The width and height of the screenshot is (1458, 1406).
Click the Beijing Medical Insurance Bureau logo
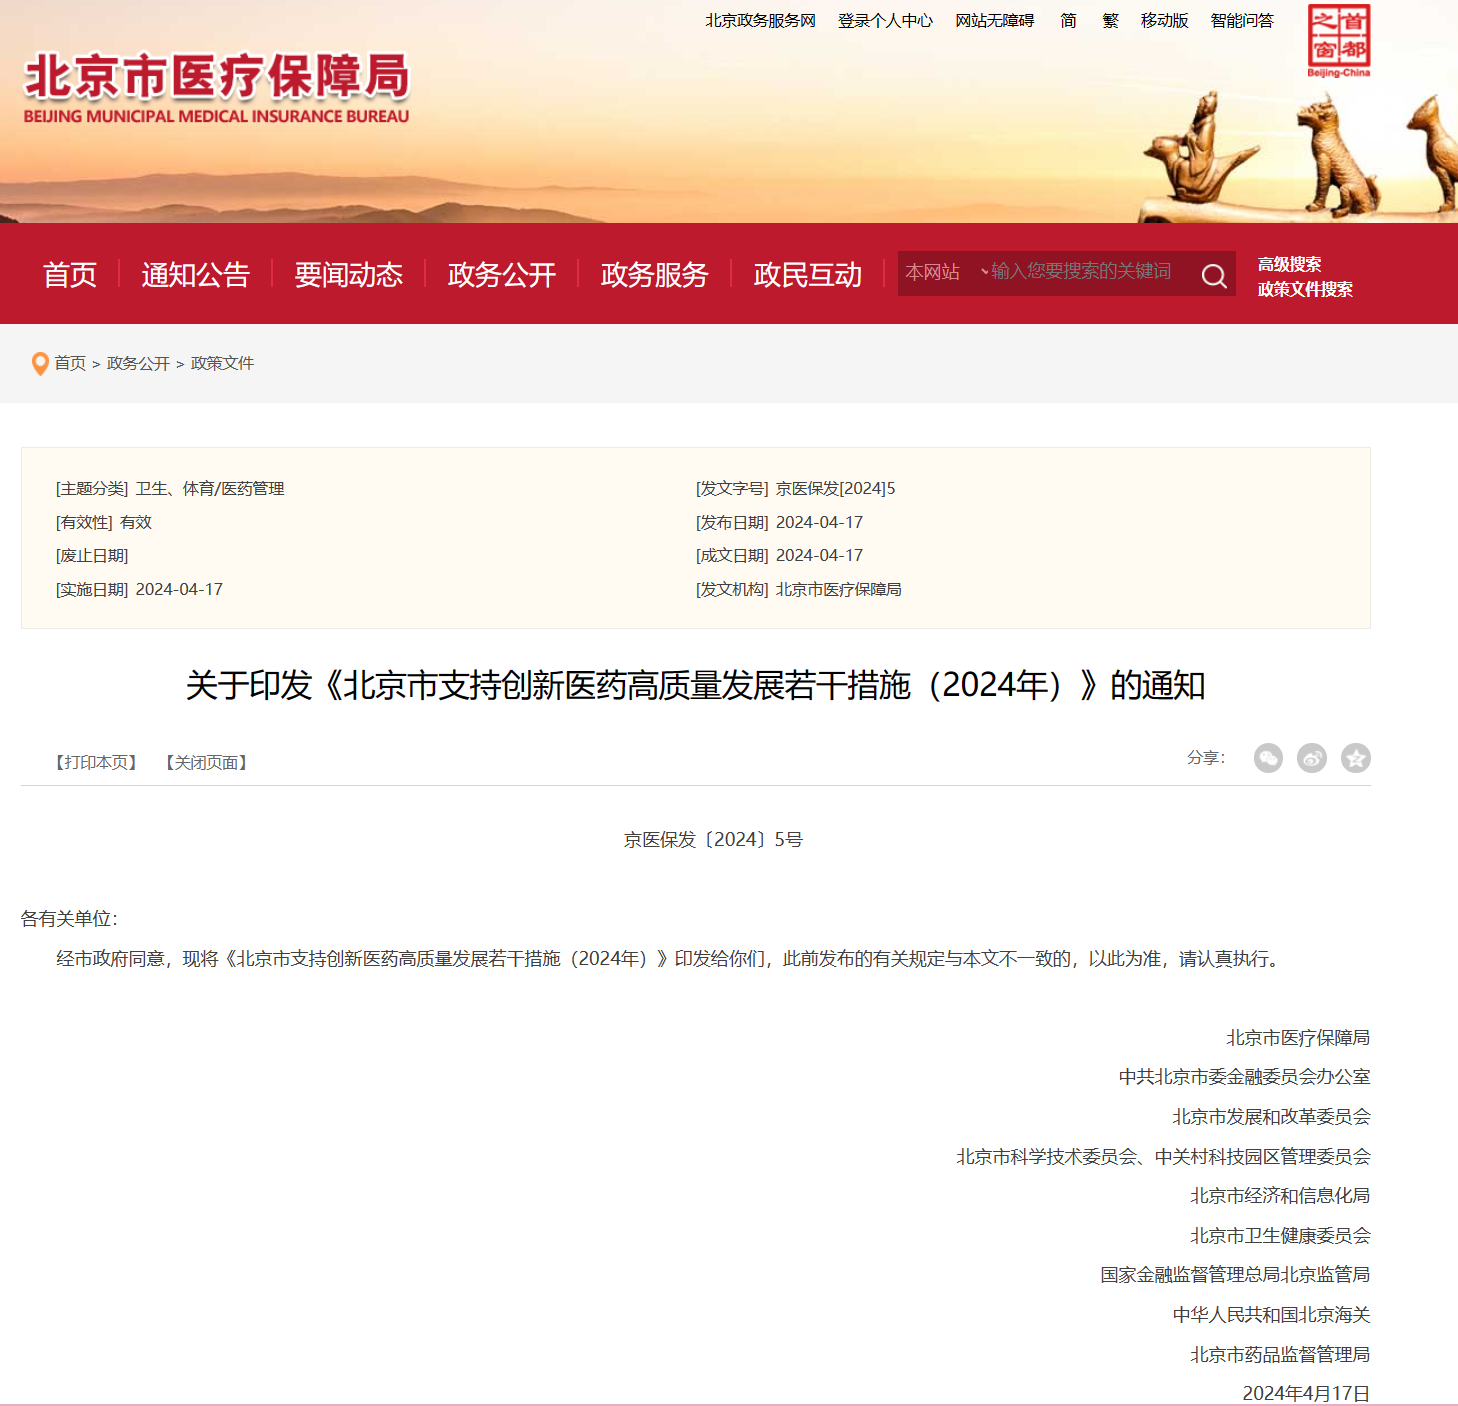216,88
